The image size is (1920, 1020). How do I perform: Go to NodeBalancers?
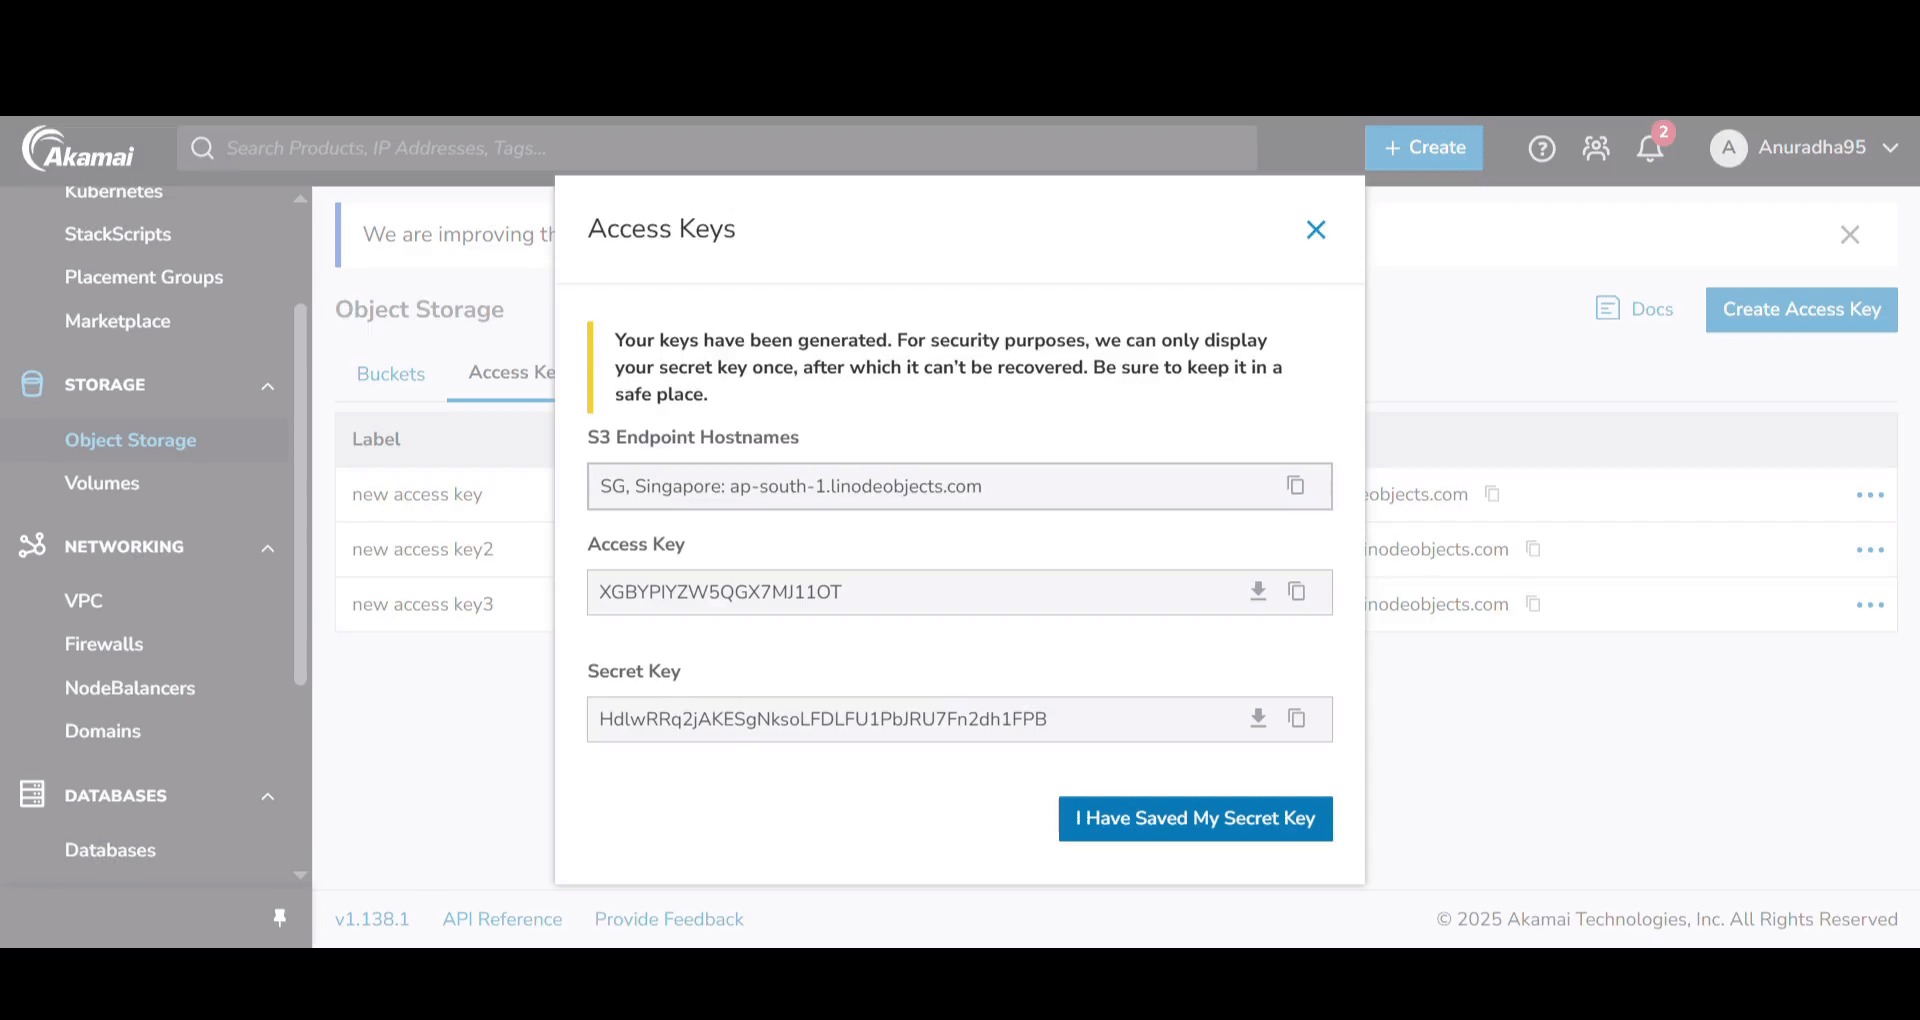pos(130,688)
